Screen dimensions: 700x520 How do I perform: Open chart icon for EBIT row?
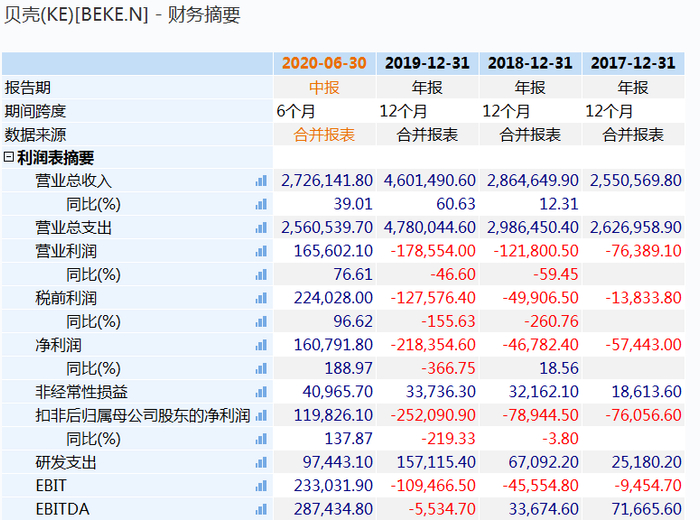tap(261, 486)
